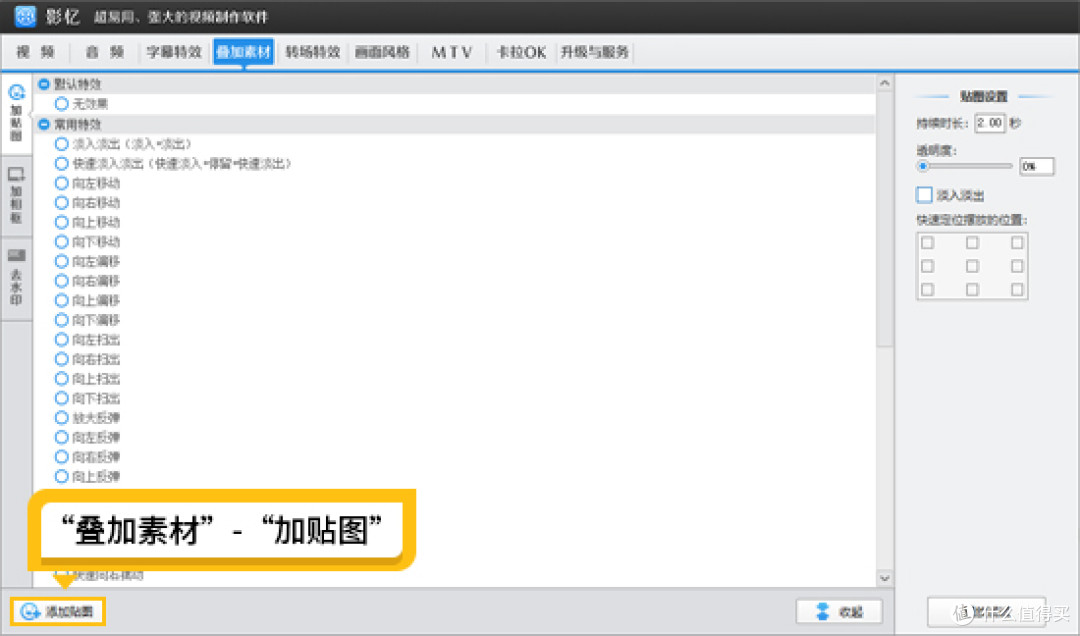Choose the 向右移动 effect
This screenshot has width=1080, height=636.
point(61,203)
